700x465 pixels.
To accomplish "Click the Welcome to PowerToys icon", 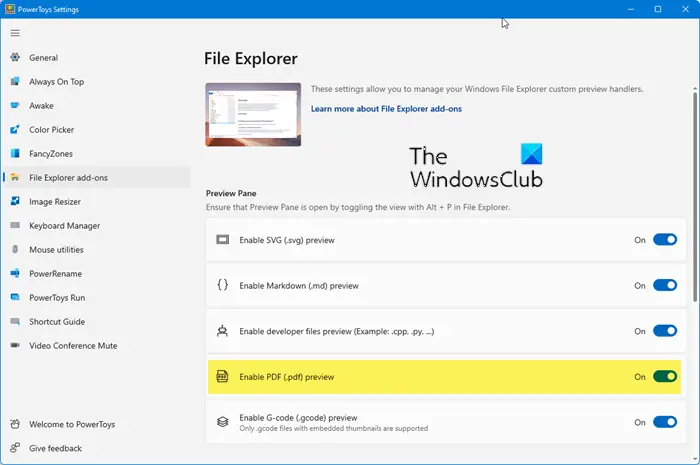I will pyautogui.click(x=15, y=424).
